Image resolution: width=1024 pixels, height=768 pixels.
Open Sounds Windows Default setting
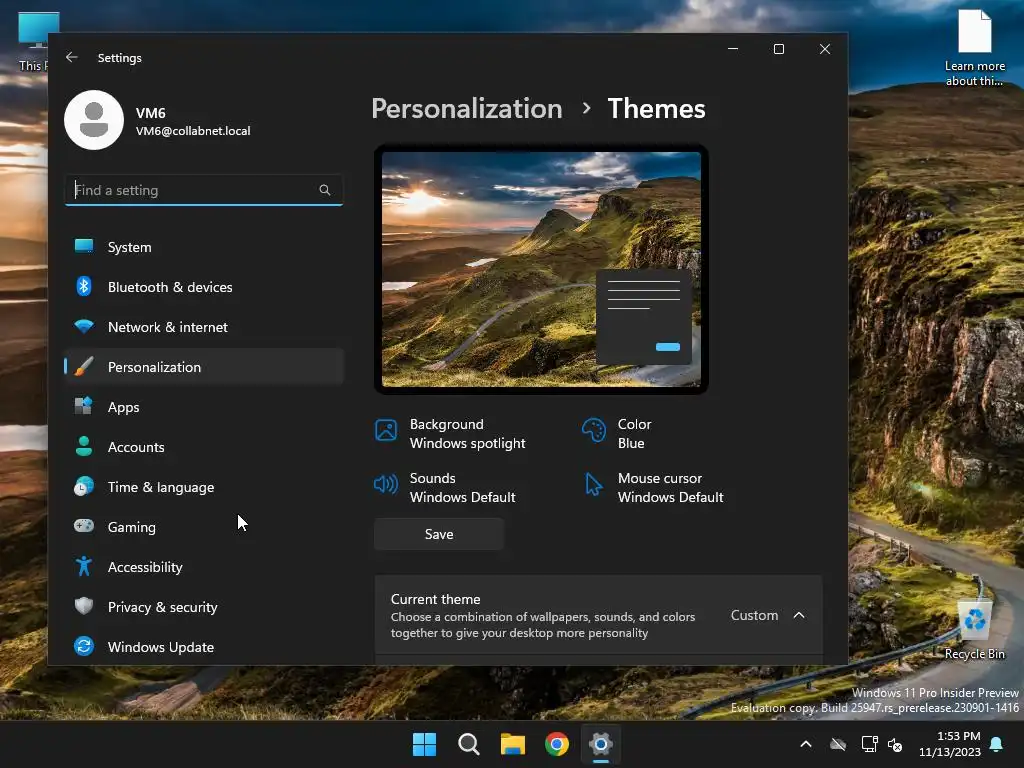click(x=445, y=488)
